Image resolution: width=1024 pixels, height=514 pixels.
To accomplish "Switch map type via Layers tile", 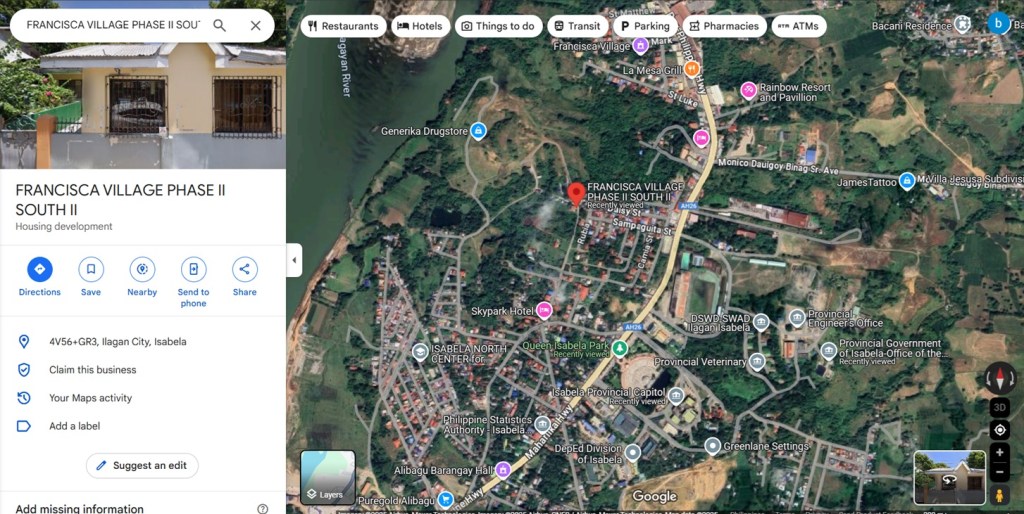I will point(328,477).
